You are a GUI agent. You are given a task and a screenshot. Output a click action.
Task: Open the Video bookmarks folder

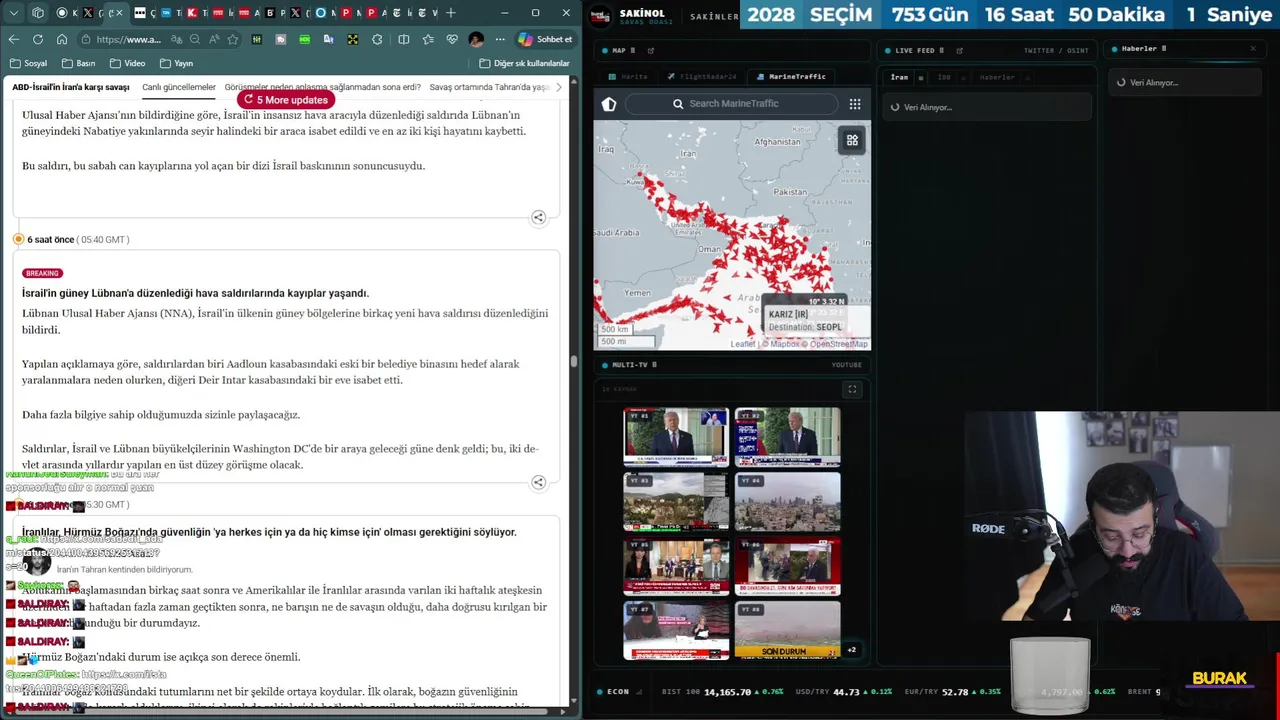pos(127,63)
